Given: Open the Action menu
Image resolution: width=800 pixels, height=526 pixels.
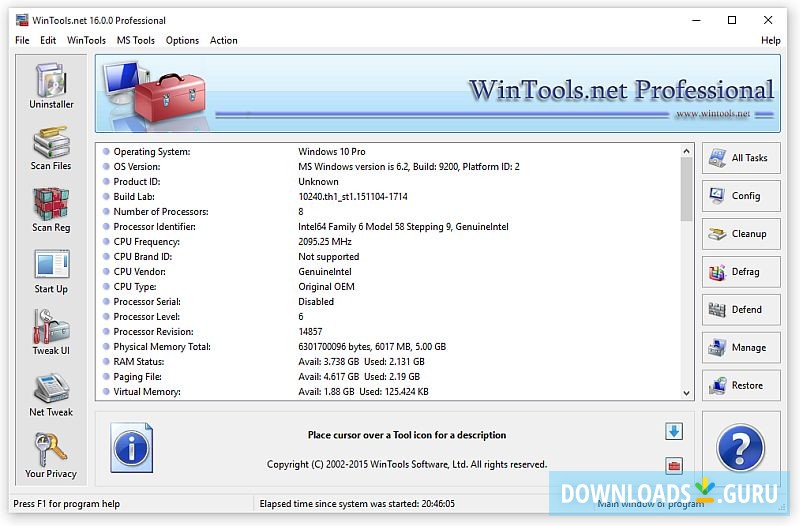Looking at the screenshot, I should (x=223, y=40).
